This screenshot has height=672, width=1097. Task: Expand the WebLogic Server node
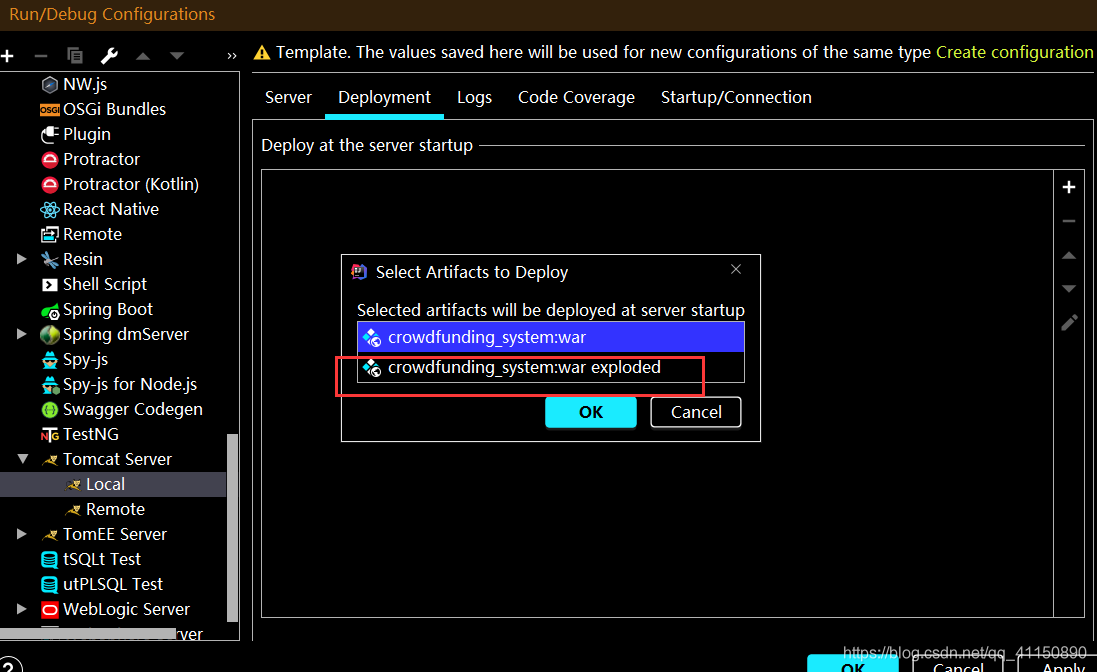22,609
